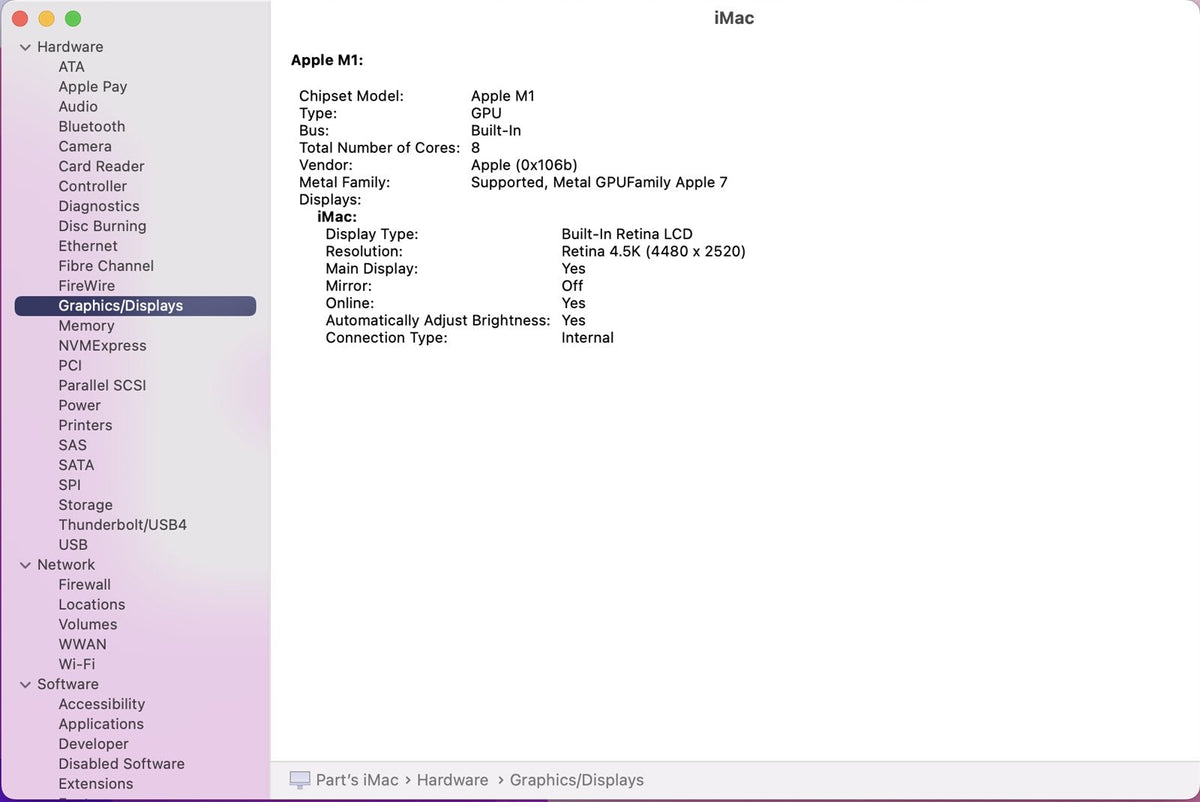Select the Storage item
Image resolution: width=1200 pixels, height=802 pixels.
point(85,505)
